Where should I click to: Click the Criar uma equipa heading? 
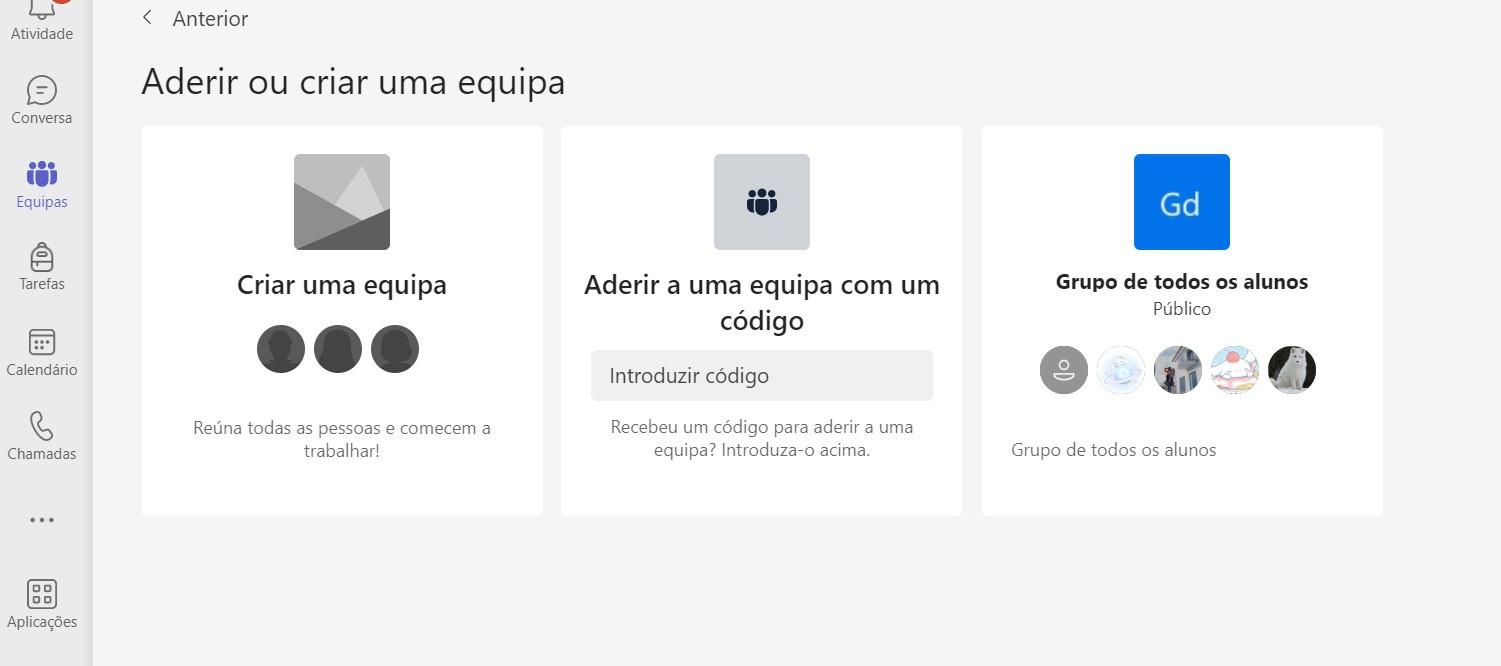(341, 285)
